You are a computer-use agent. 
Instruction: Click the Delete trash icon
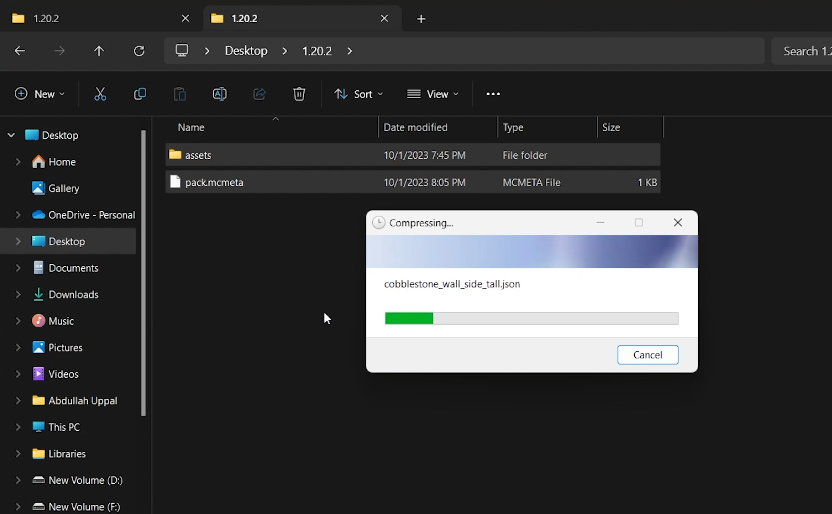click(299, 94)
